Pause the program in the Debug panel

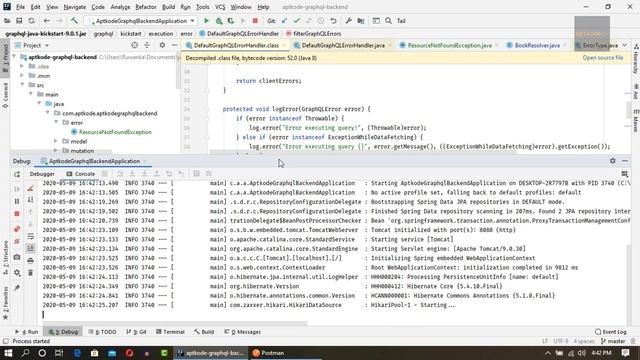17,201
